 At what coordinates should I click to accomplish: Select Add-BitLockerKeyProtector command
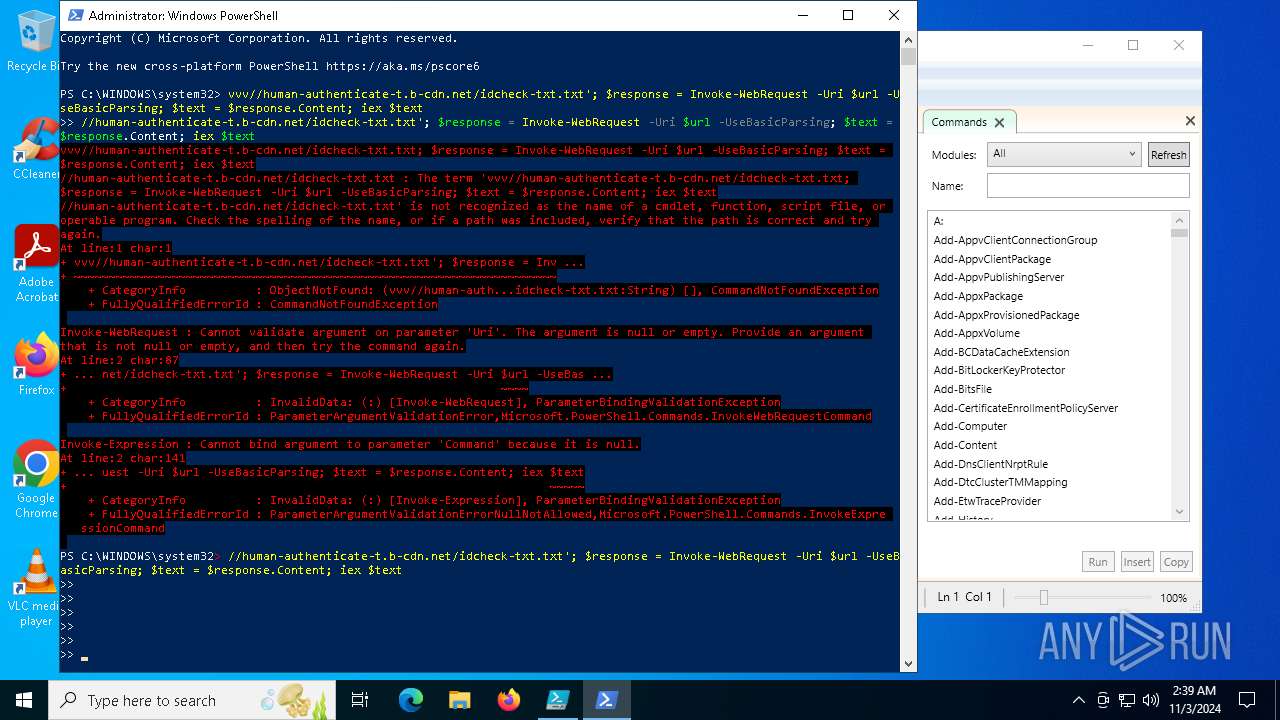pos(999,370)
